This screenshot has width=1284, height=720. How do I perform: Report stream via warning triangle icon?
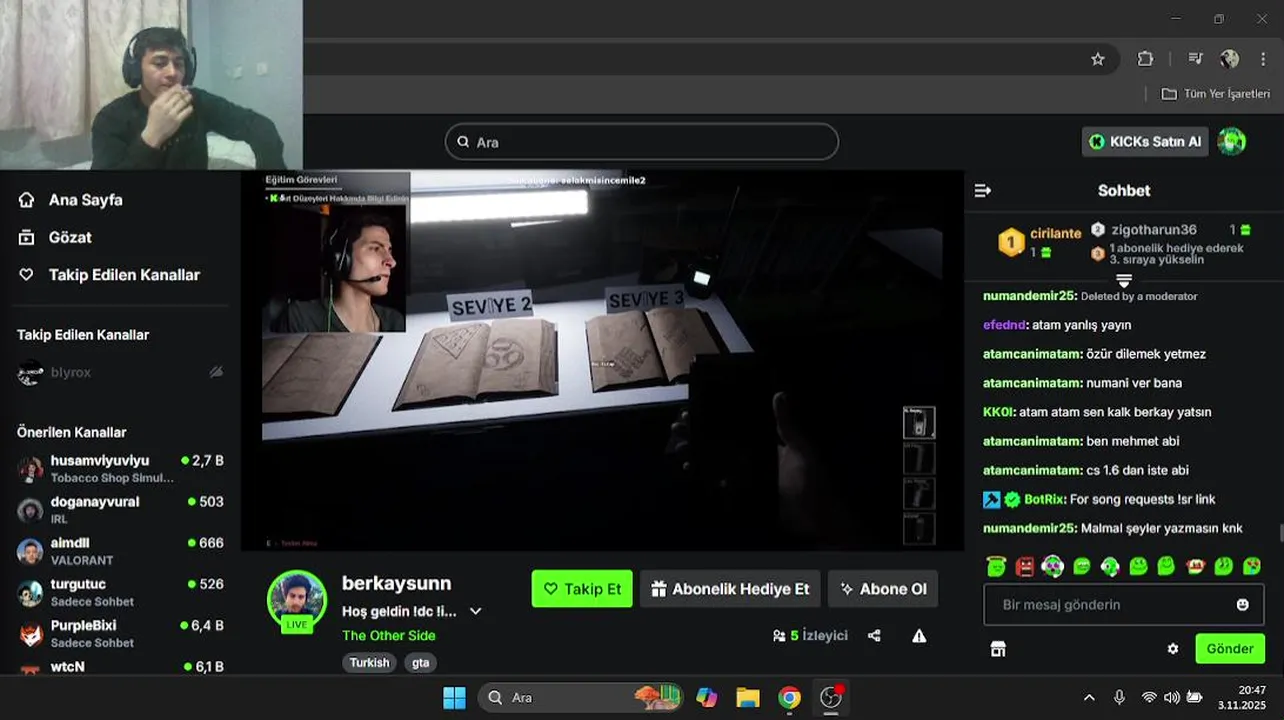pos(919,635)
